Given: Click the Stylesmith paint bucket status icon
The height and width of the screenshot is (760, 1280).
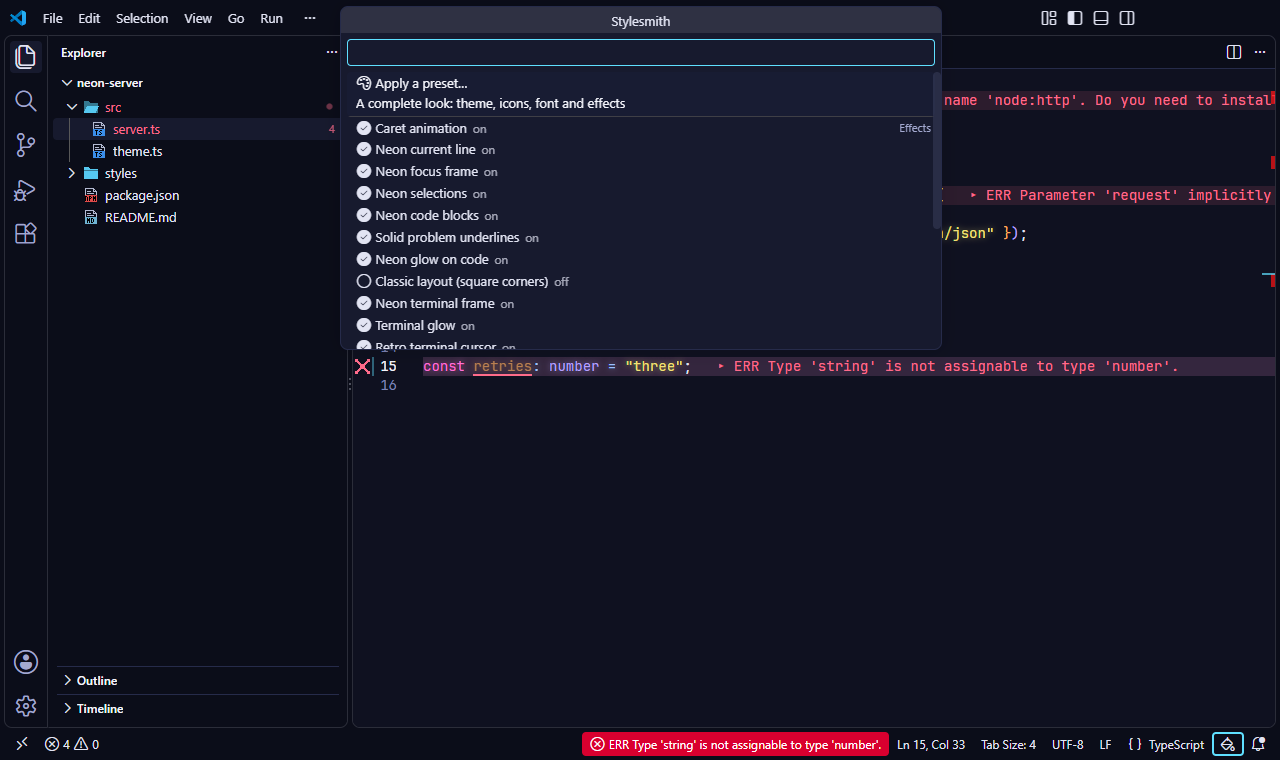Looking at the screenshot, I should [x=1228, y=744].
